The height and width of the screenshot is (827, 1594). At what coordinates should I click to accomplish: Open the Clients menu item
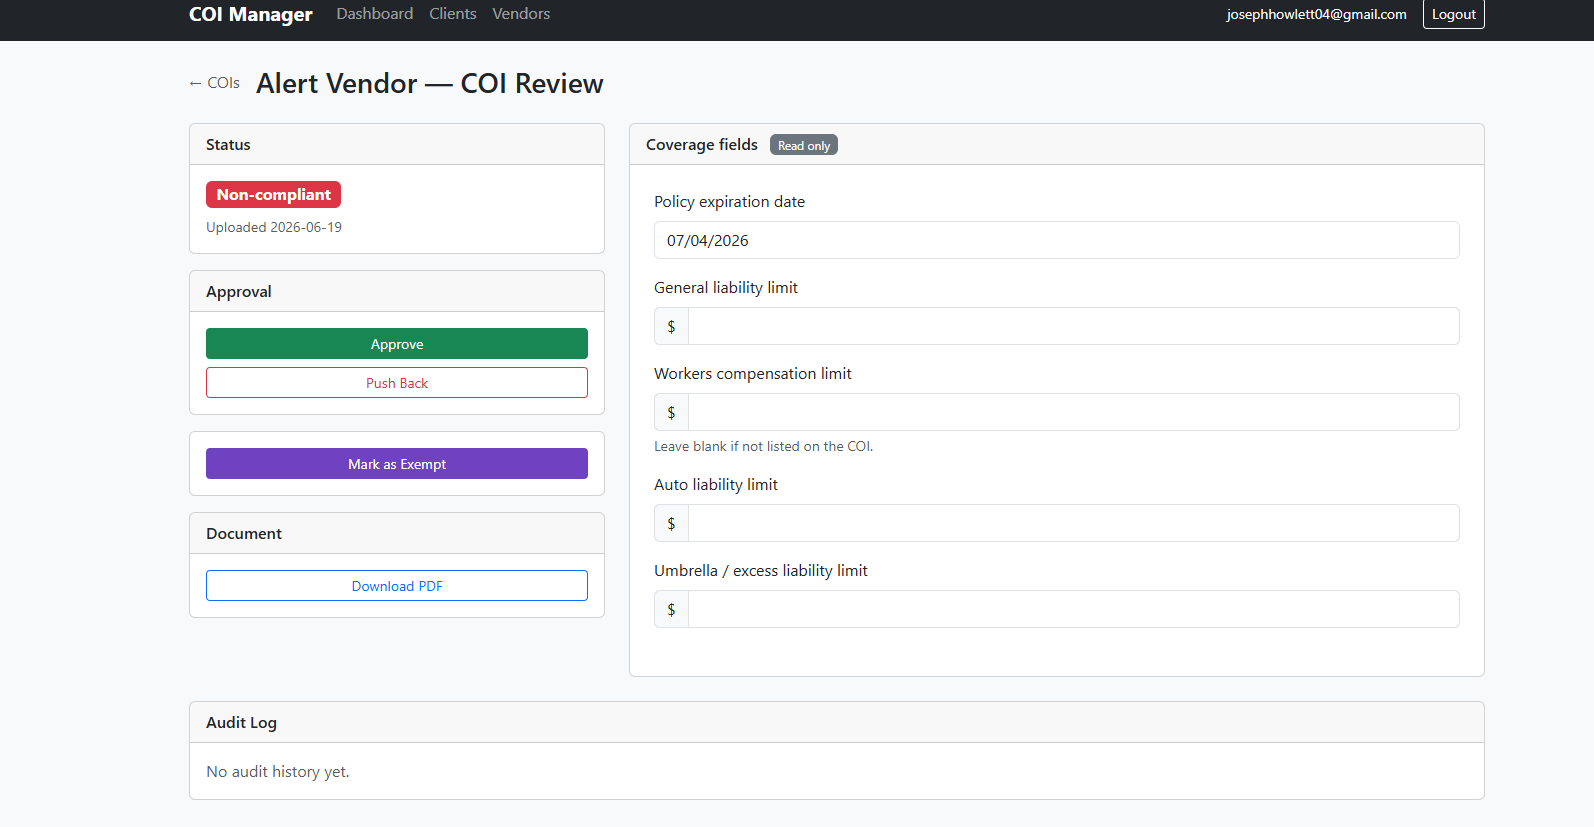pyautogui.click(x=453, y=14)
